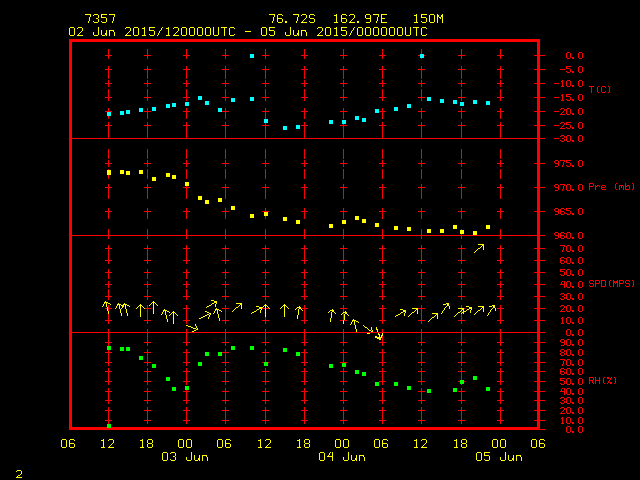Select the leftmost wind arrow in speed panel

(x=106, y=307)
